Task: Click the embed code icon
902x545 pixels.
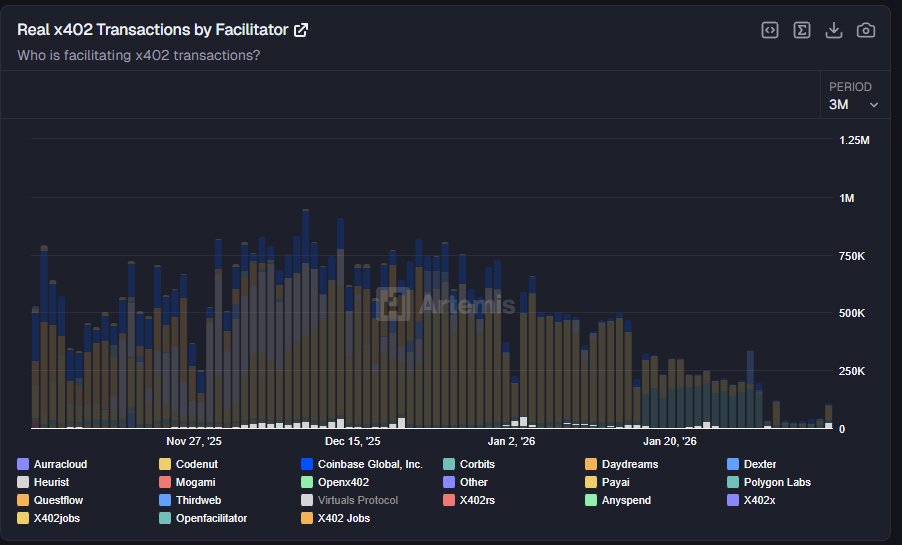Action: click(770, 30)
